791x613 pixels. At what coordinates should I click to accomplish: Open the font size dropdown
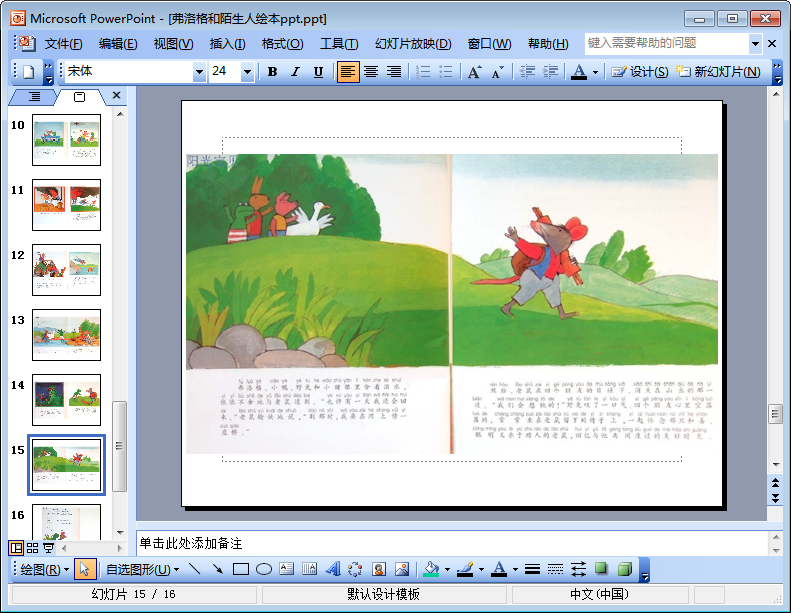tap(247, 72)
